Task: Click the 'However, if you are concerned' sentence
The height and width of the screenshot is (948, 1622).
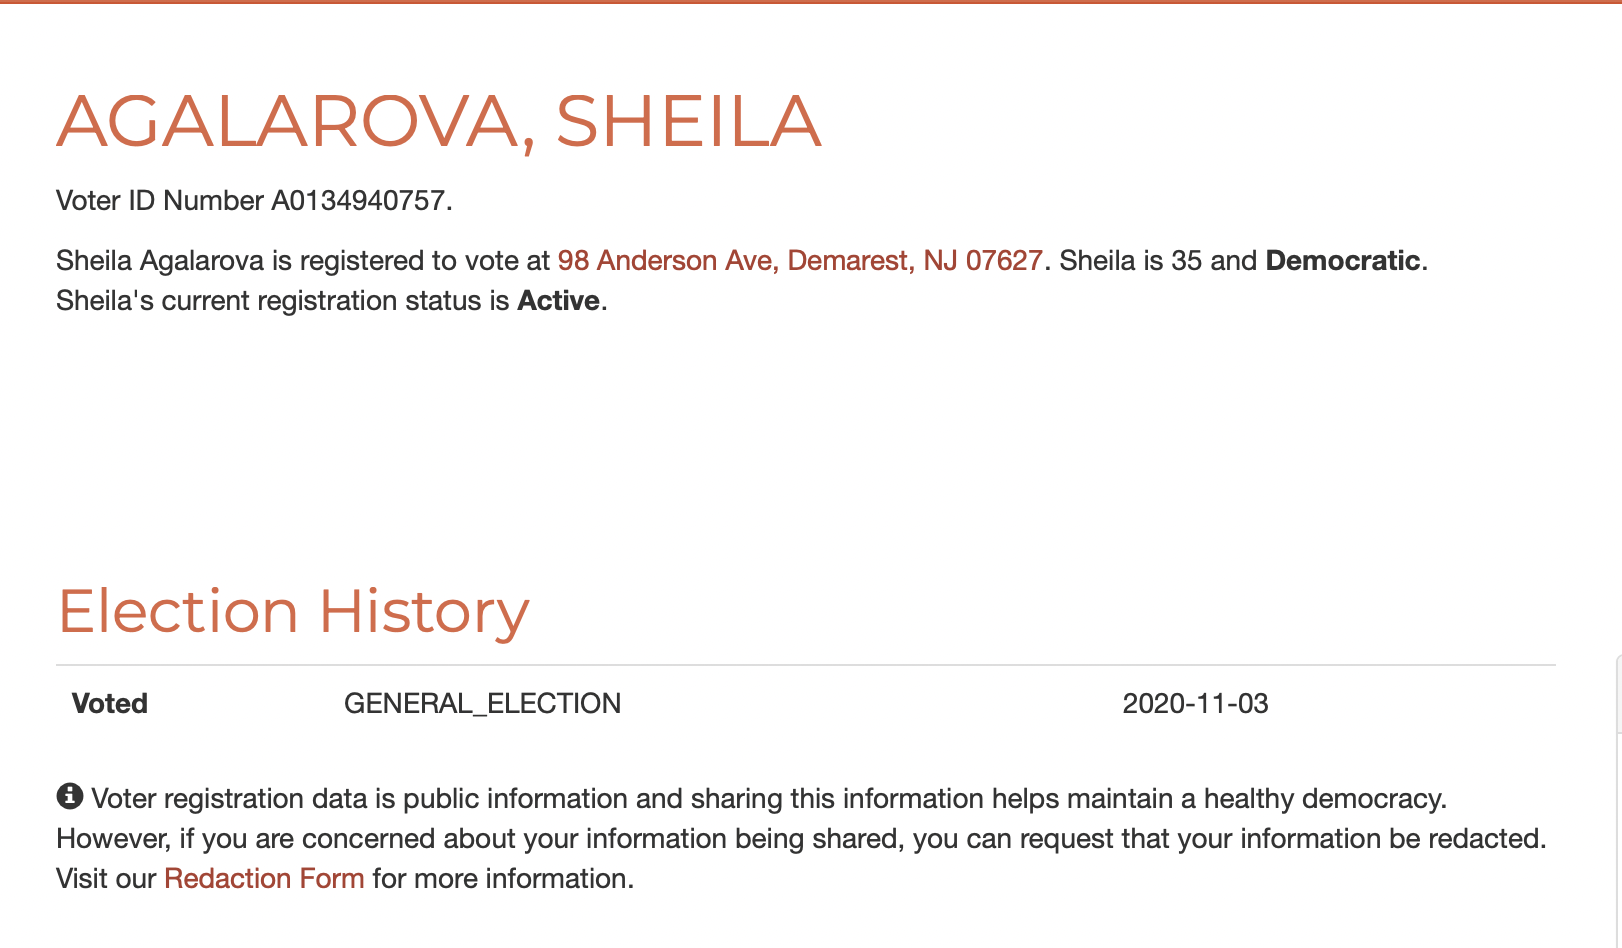Action: point(800,839)
